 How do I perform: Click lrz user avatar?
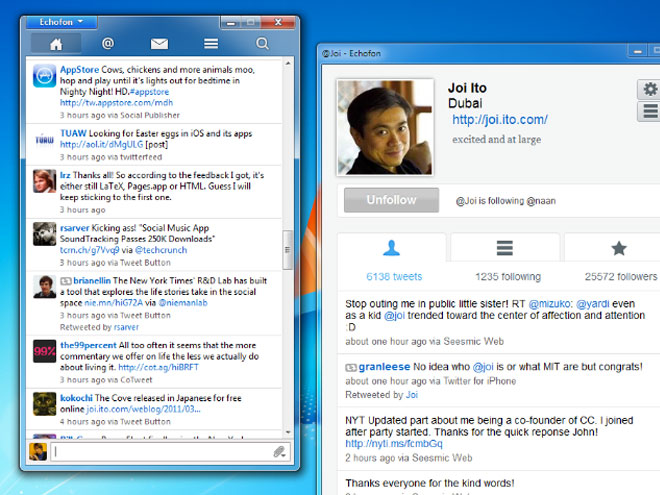point(45,181)
